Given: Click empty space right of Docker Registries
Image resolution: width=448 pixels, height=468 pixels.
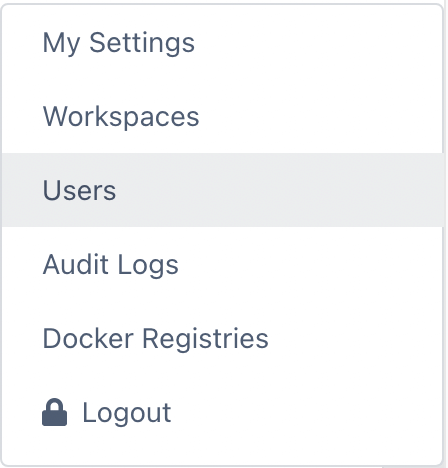Looking at the screenshot, I should point(355,338).
